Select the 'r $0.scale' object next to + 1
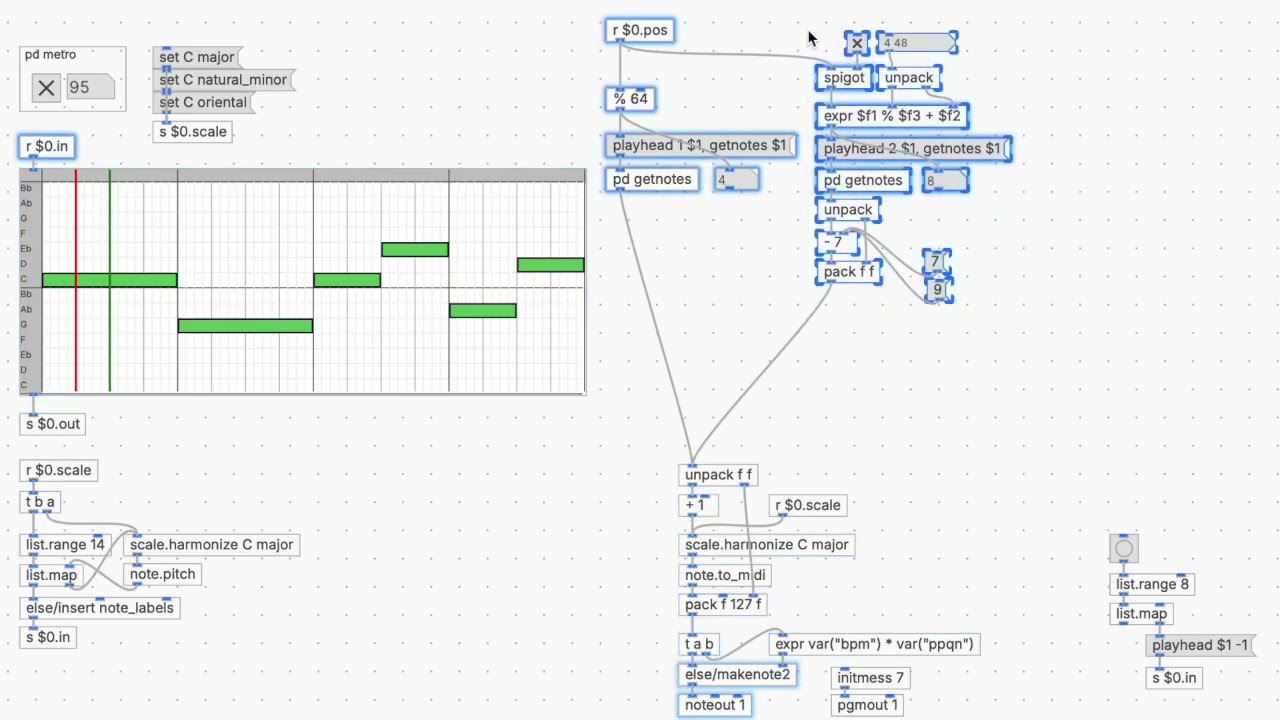Image resolution: width=1280 pixels, height=720 pixels. pyautogui.click(x=808, y=506)
